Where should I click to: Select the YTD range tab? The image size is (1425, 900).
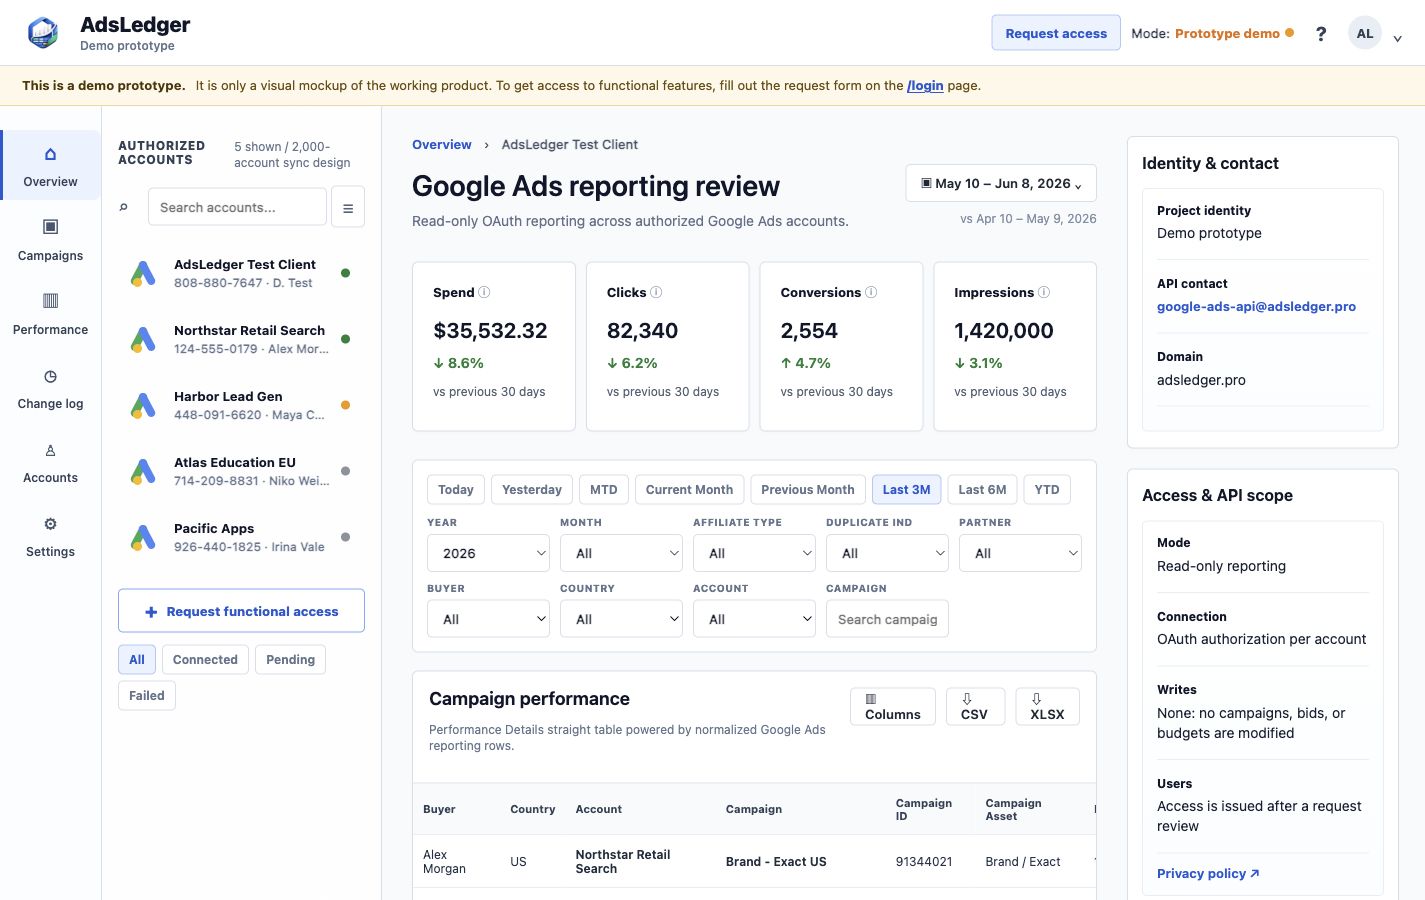pyautogui.click(x=1047, y=489)
